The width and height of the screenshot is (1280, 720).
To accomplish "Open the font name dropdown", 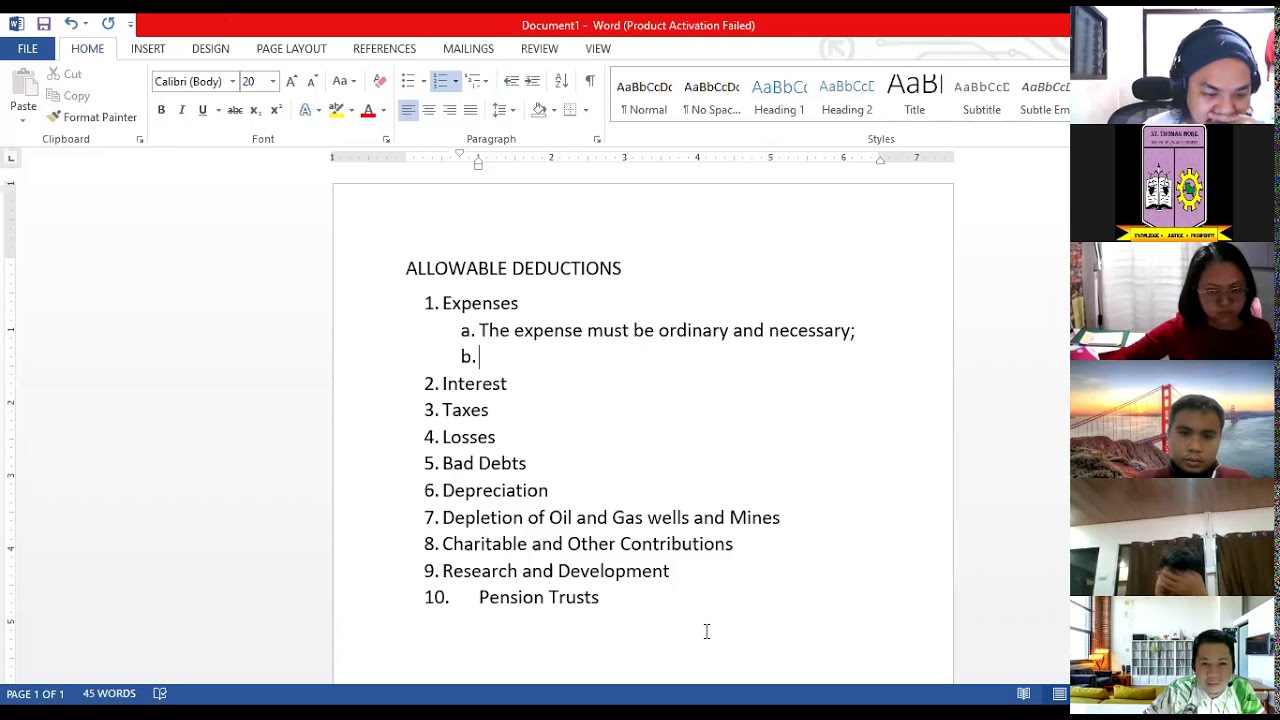I will [232, 82].
